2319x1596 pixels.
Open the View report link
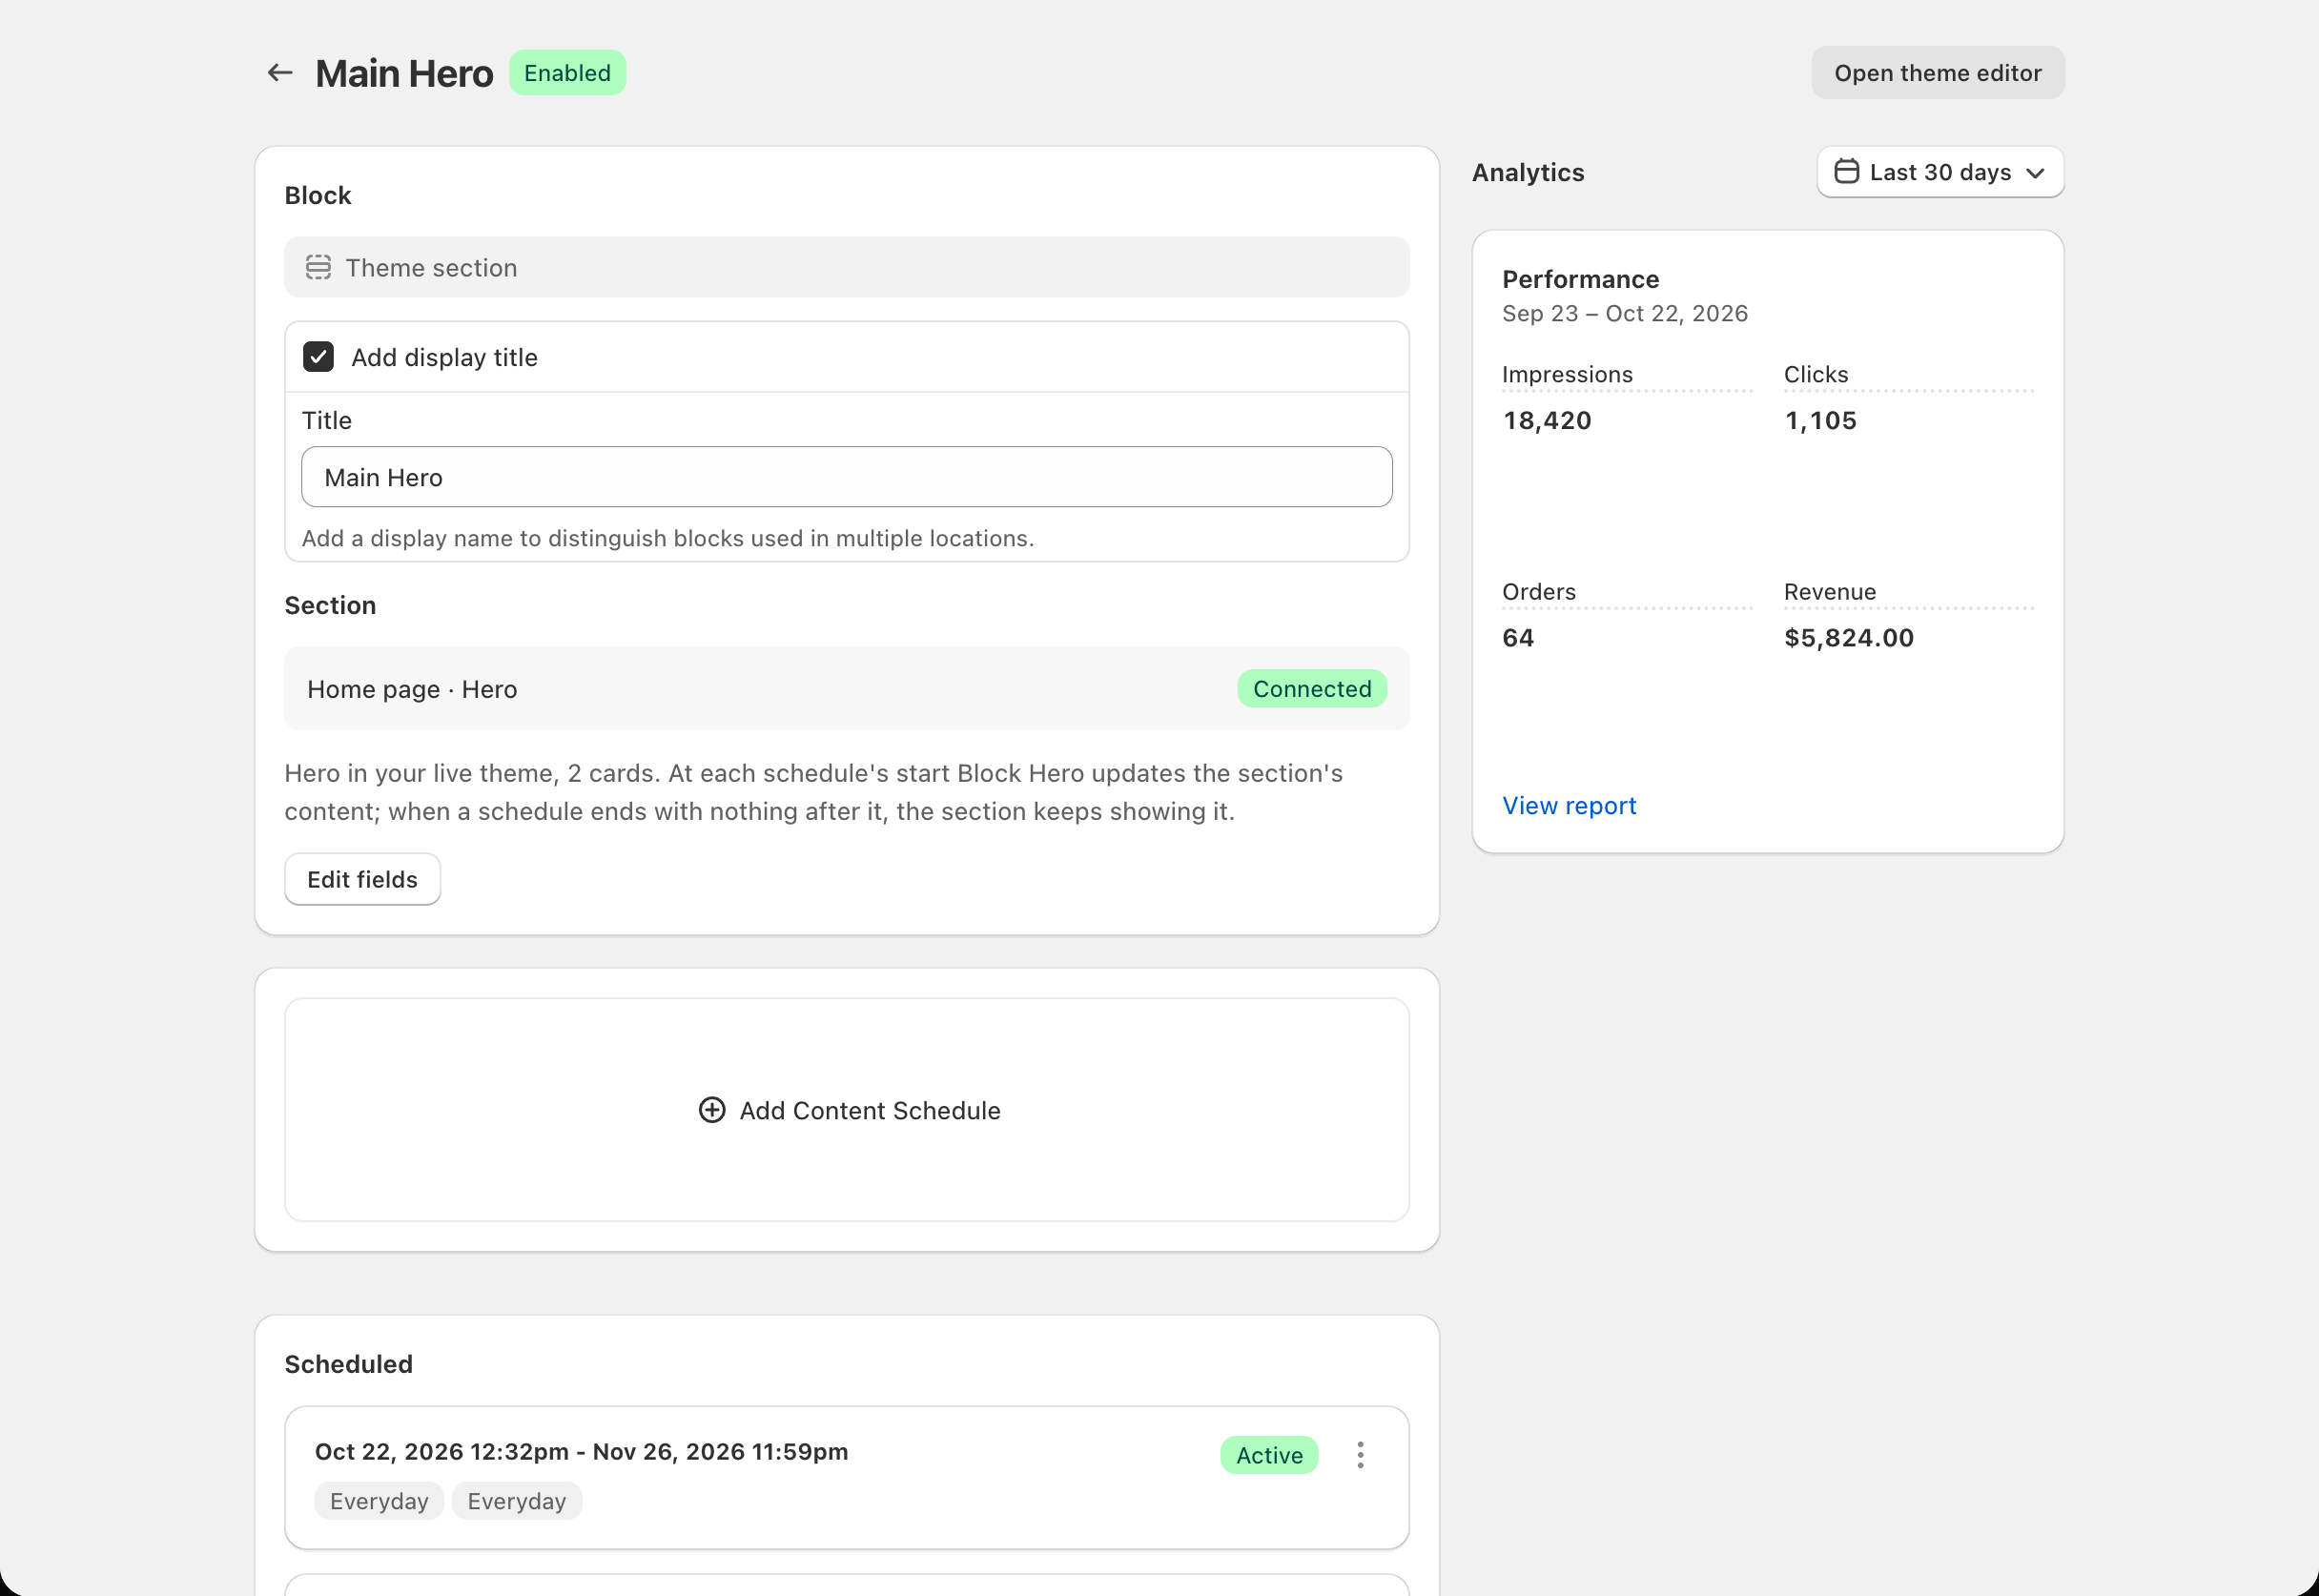tap(1569, 806)
